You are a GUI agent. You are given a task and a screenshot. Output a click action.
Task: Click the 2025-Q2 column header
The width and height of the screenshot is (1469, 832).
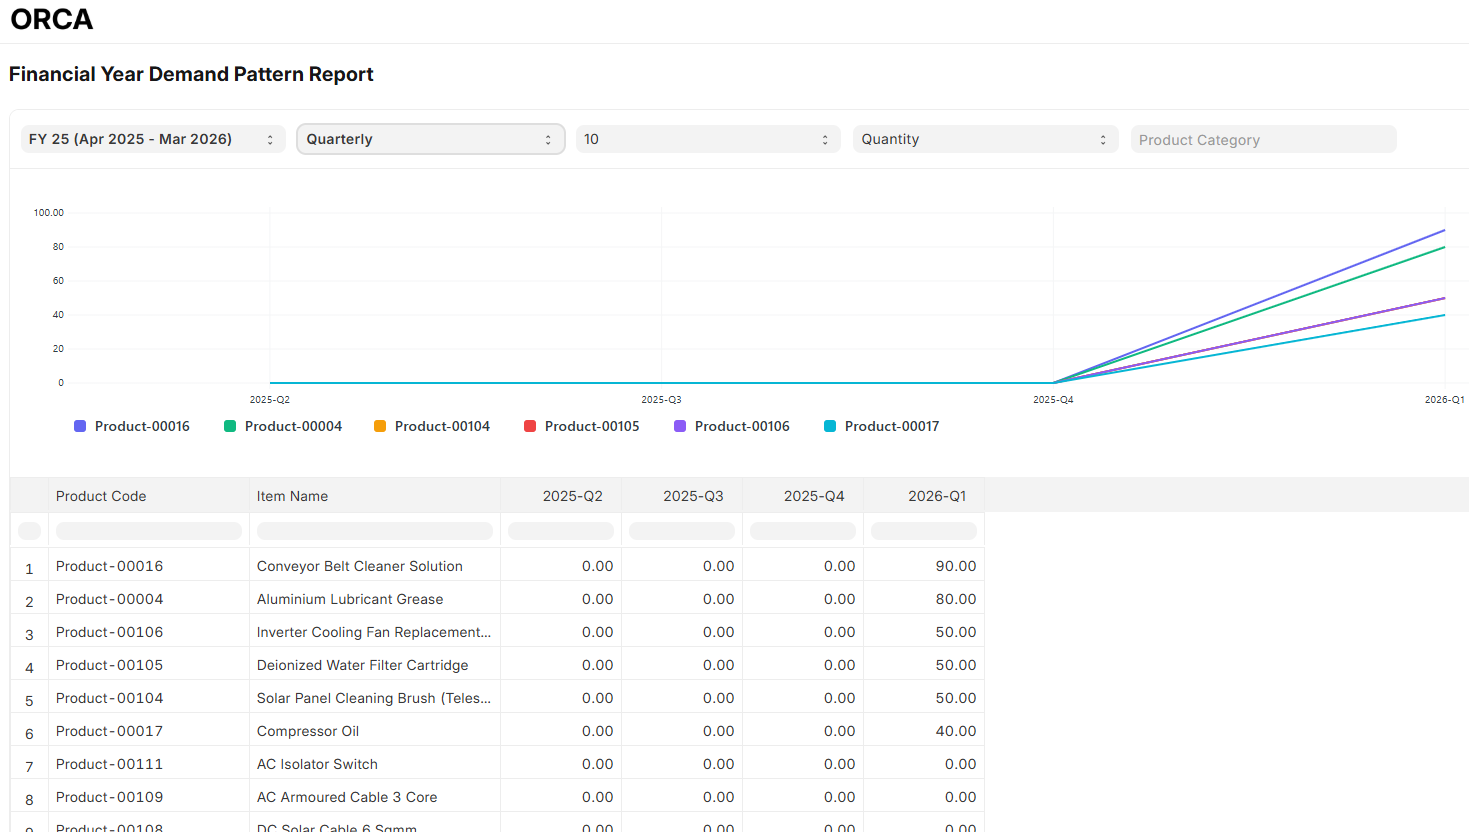coord(572,496)
